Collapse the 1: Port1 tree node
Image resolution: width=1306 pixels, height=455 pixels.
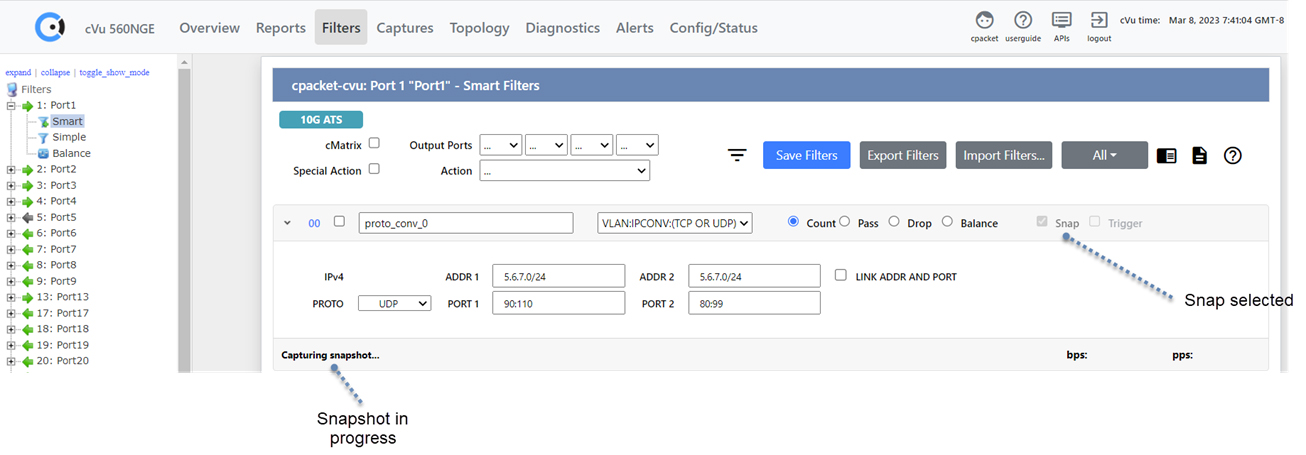[x=11, y=105]
